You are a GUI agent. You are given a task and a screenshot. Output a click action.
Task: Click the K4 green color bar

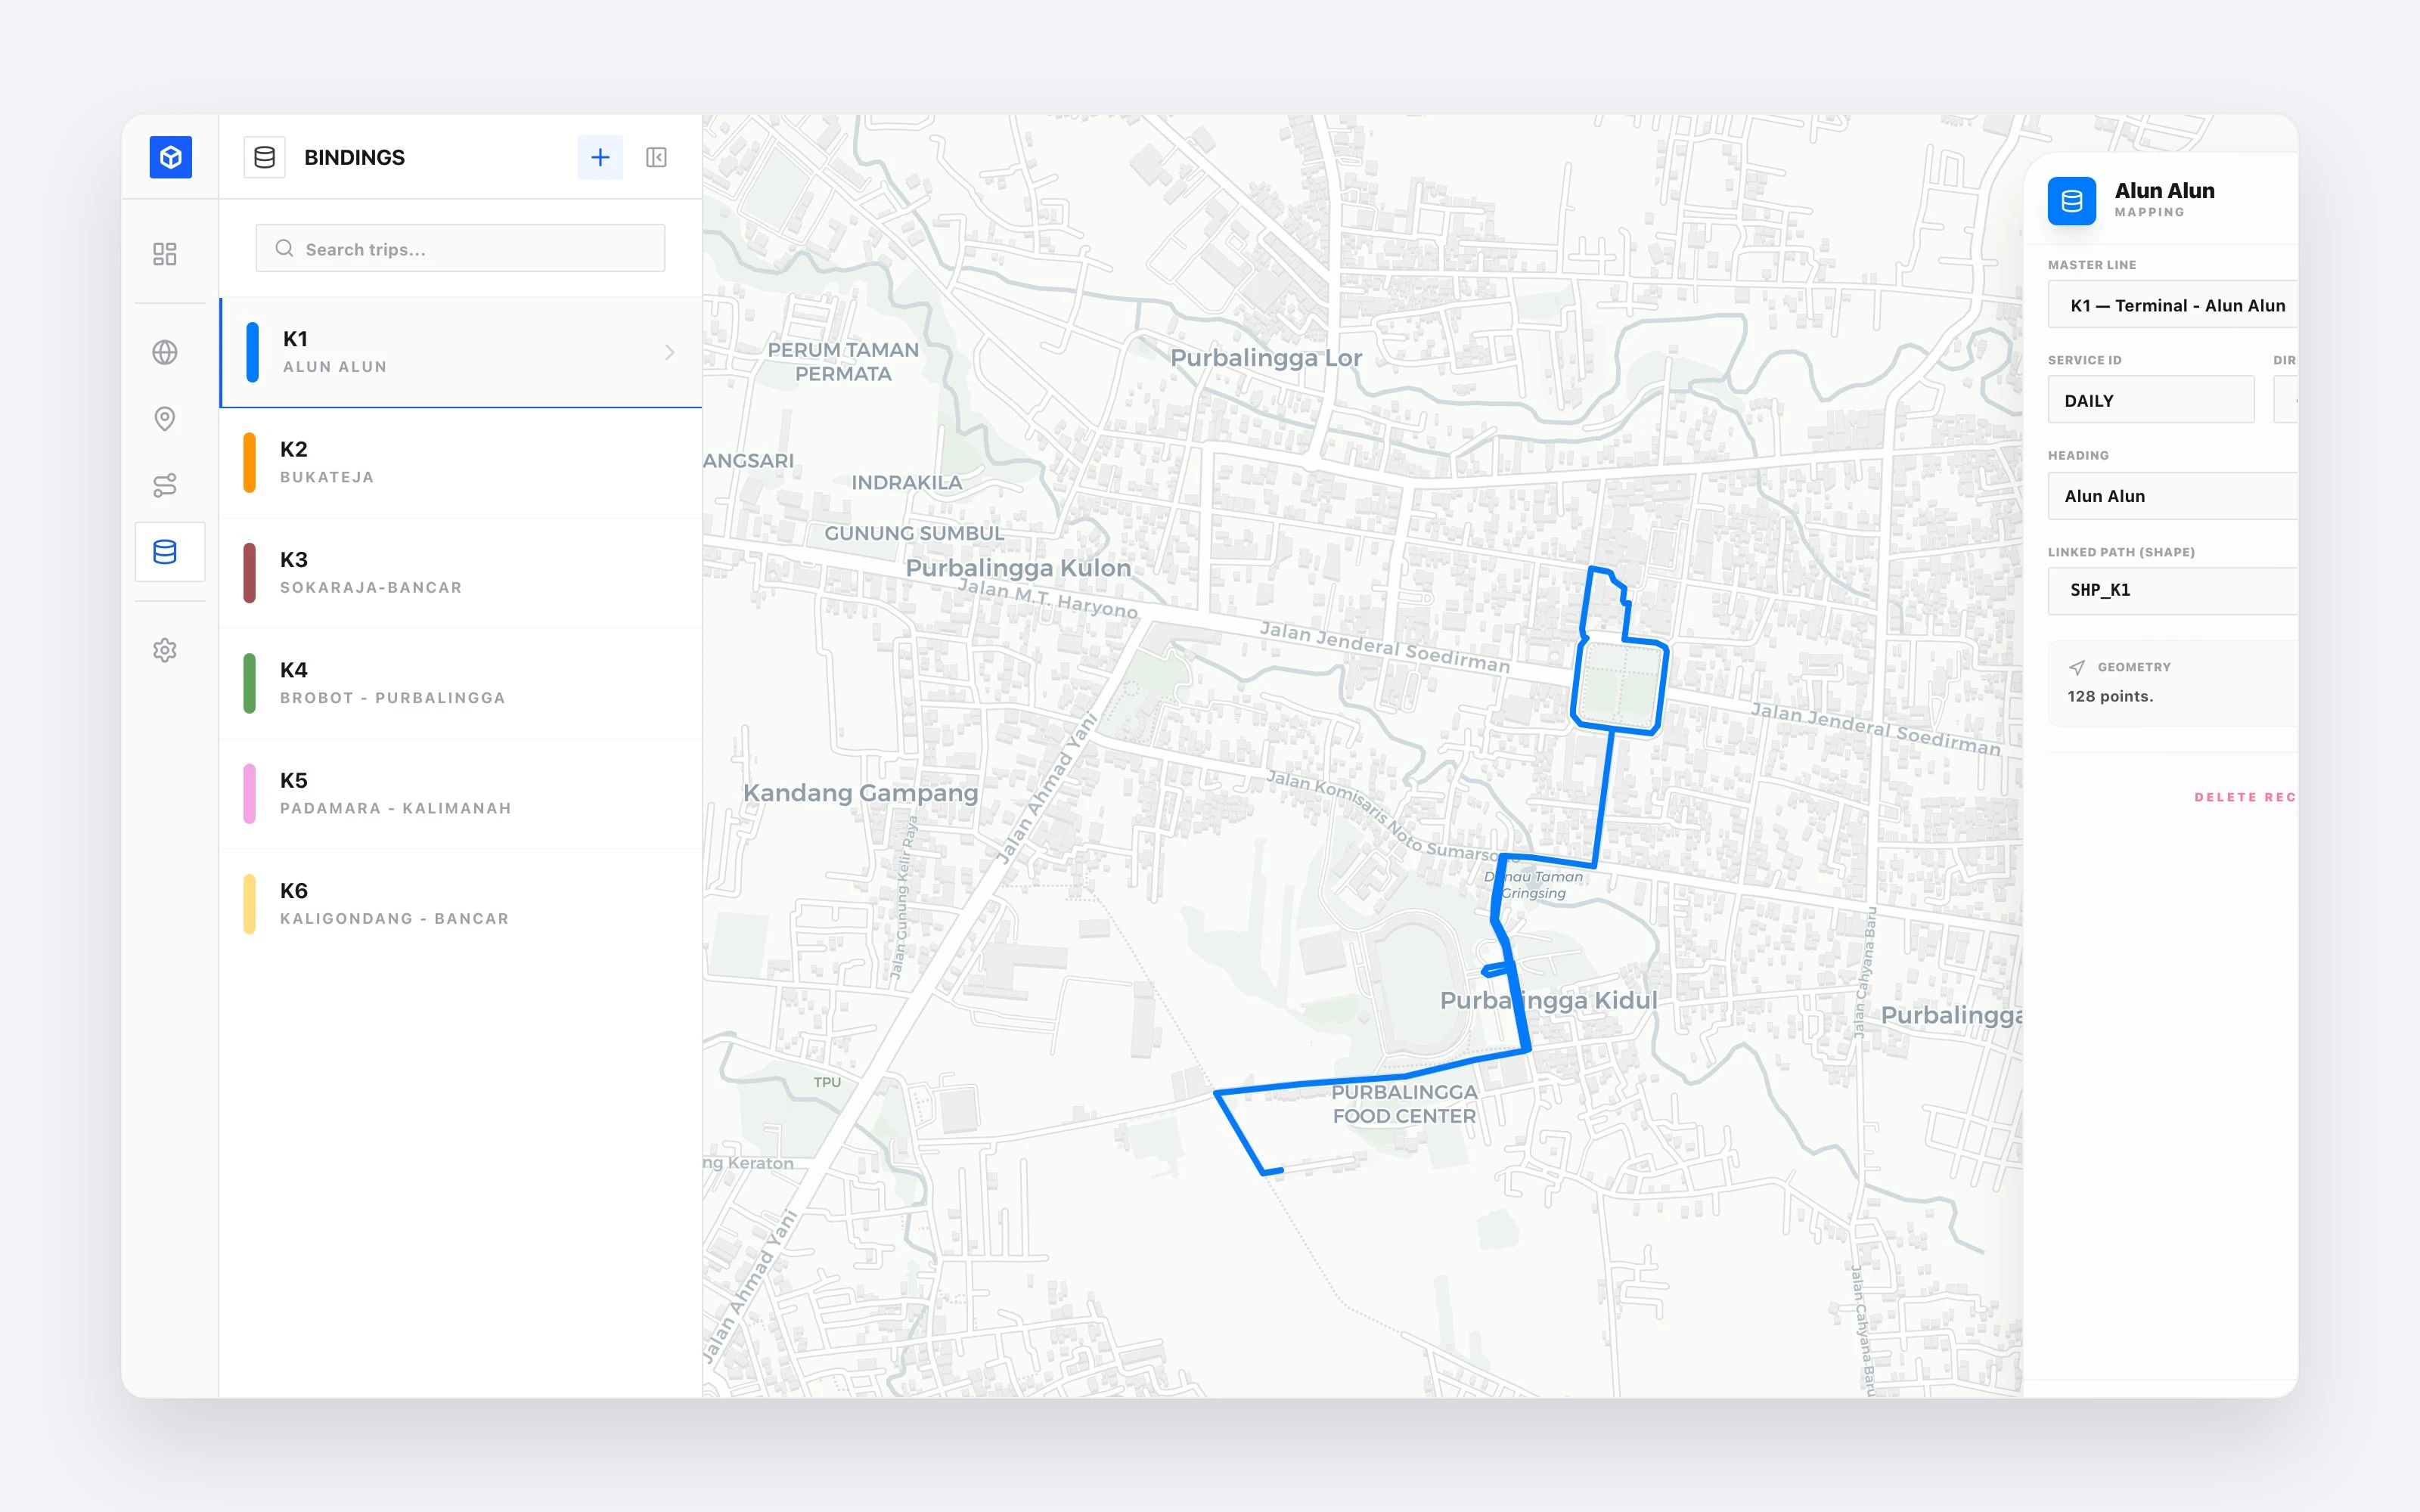(251, 682)
